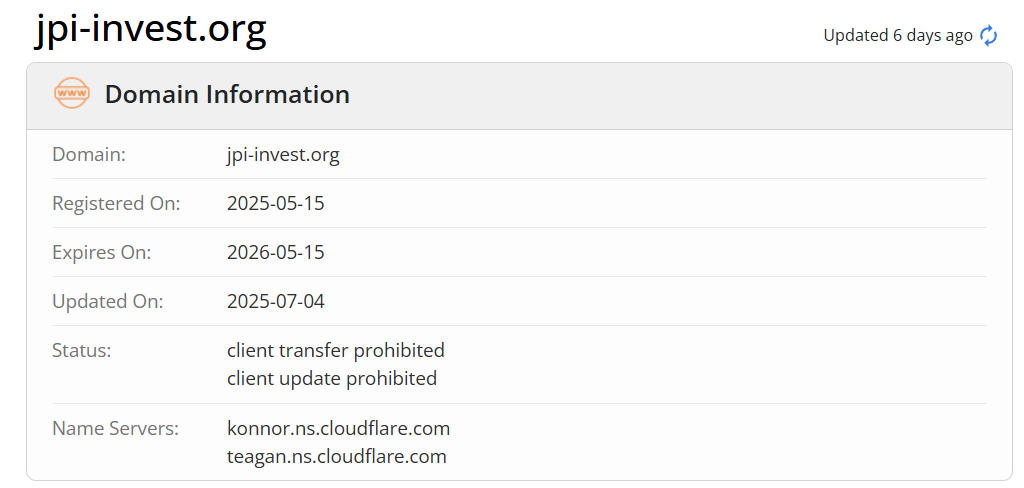Click the "Updated On:" label

click(x=107, y=302)
